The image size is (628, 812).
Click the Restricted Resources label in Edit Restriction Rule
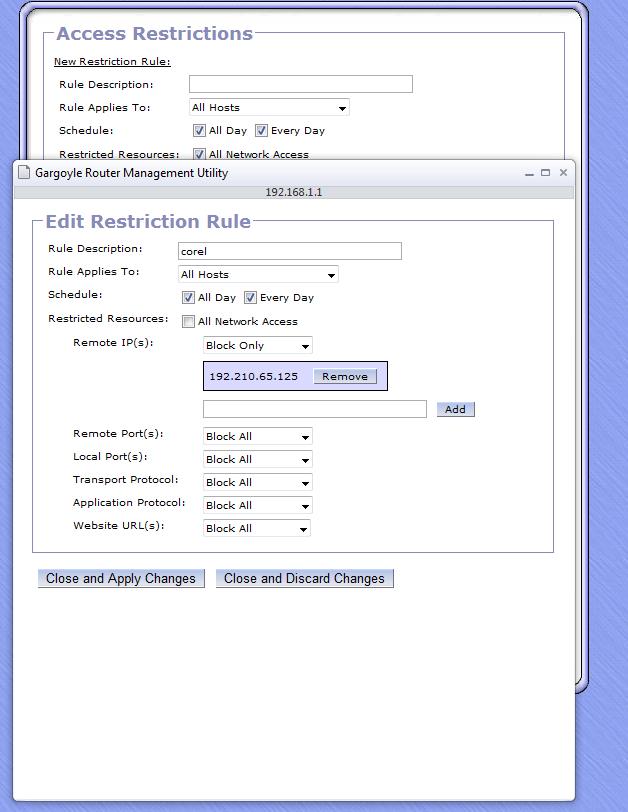point(108,318)
